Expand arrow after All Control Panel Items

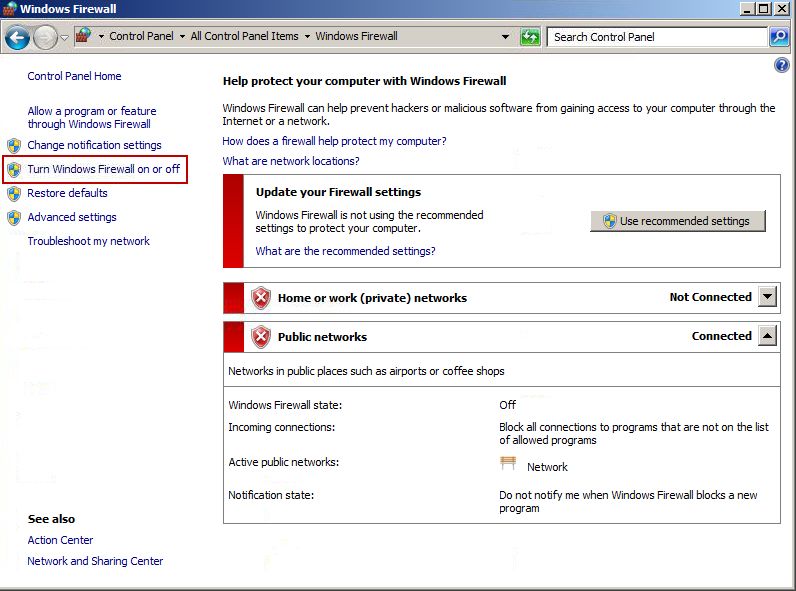click(307, 37)
